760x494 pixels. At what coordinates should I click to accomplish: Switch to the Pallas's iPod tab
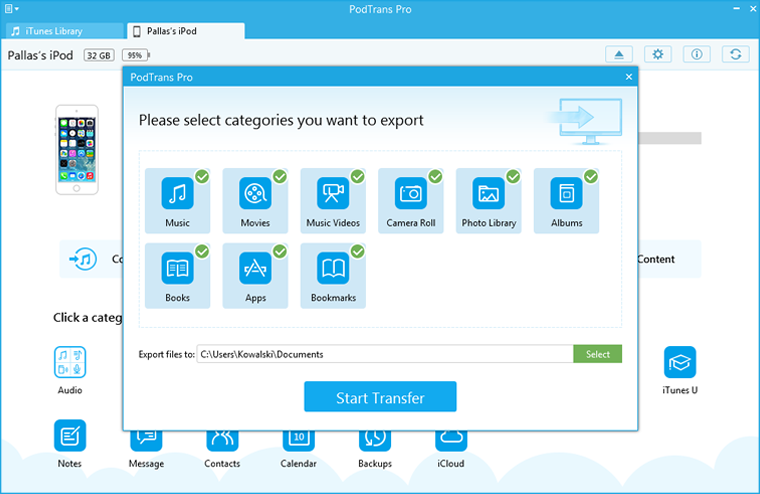[x=186, y=31]
